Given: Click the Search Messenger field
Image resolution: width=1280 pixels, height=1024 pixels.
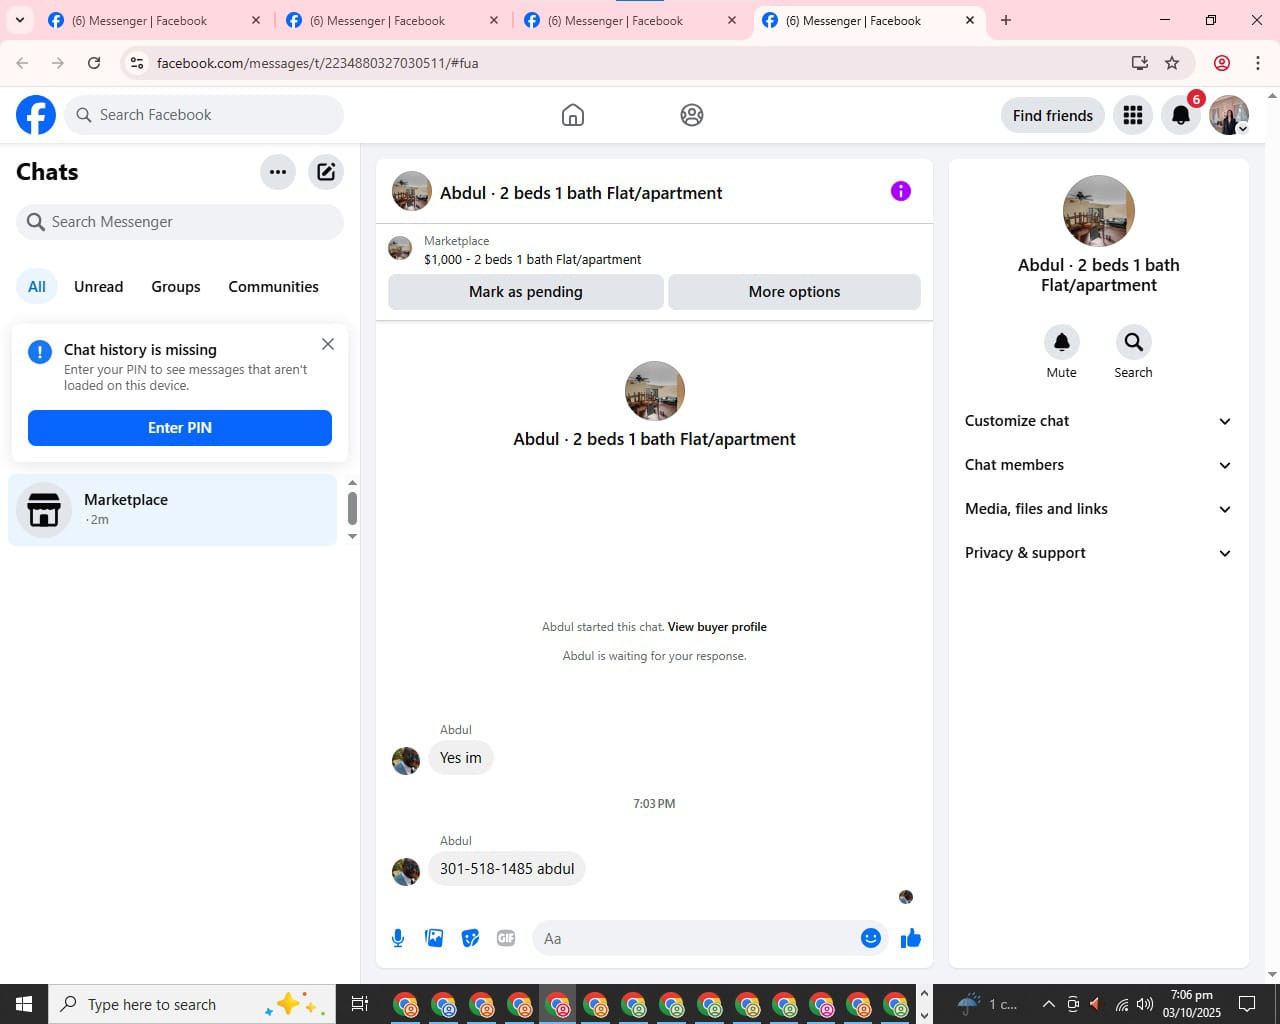Looking at the screenshot, I should pos(180,222).
